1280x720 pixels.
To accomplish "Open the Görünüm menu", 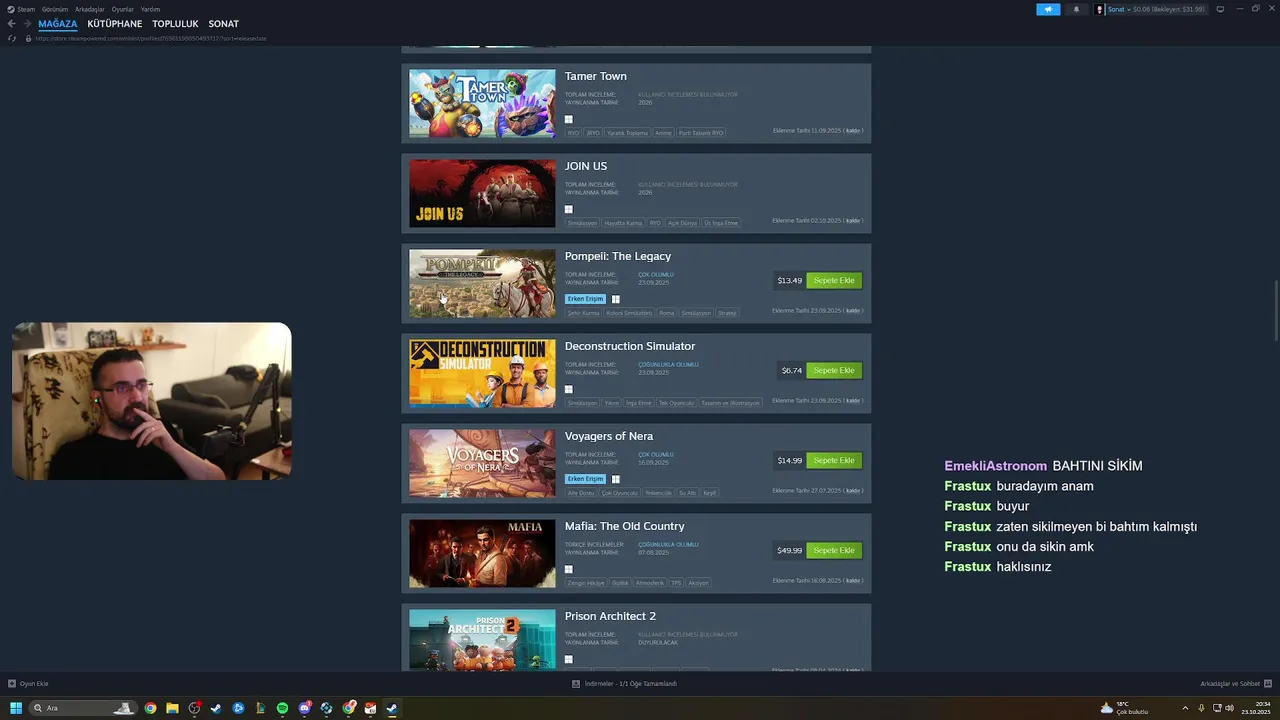I will 55,9.
